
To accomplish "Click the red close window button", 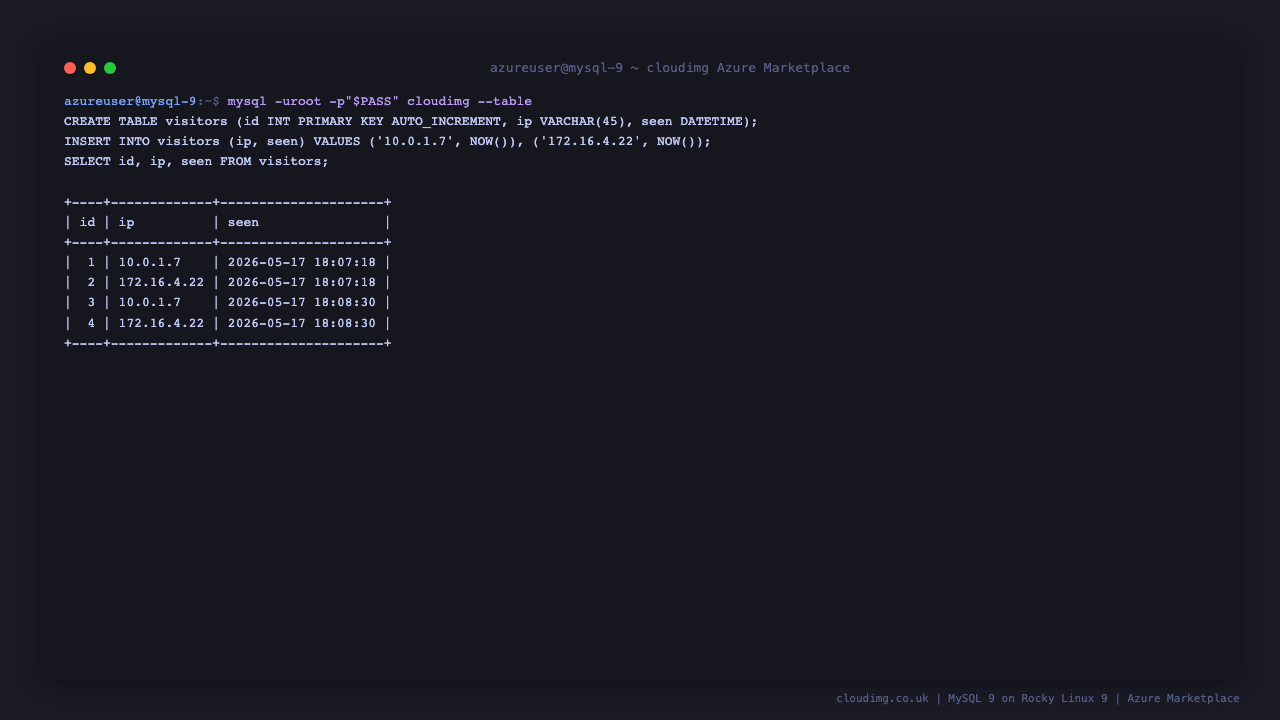I will pos(70,68).
